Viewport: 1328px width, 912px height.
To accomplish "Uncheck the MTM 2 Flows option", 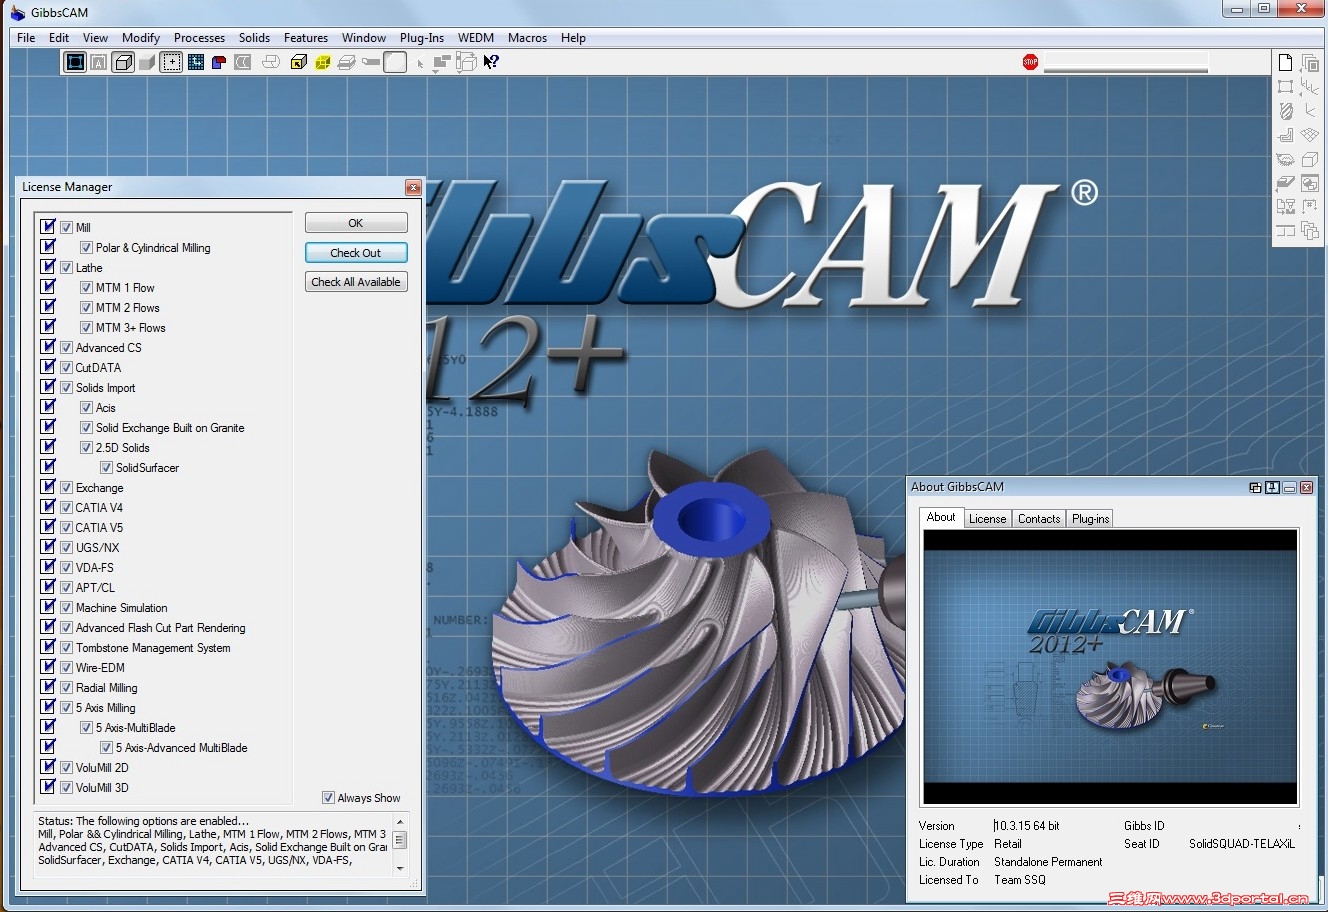I will [87, 307].
